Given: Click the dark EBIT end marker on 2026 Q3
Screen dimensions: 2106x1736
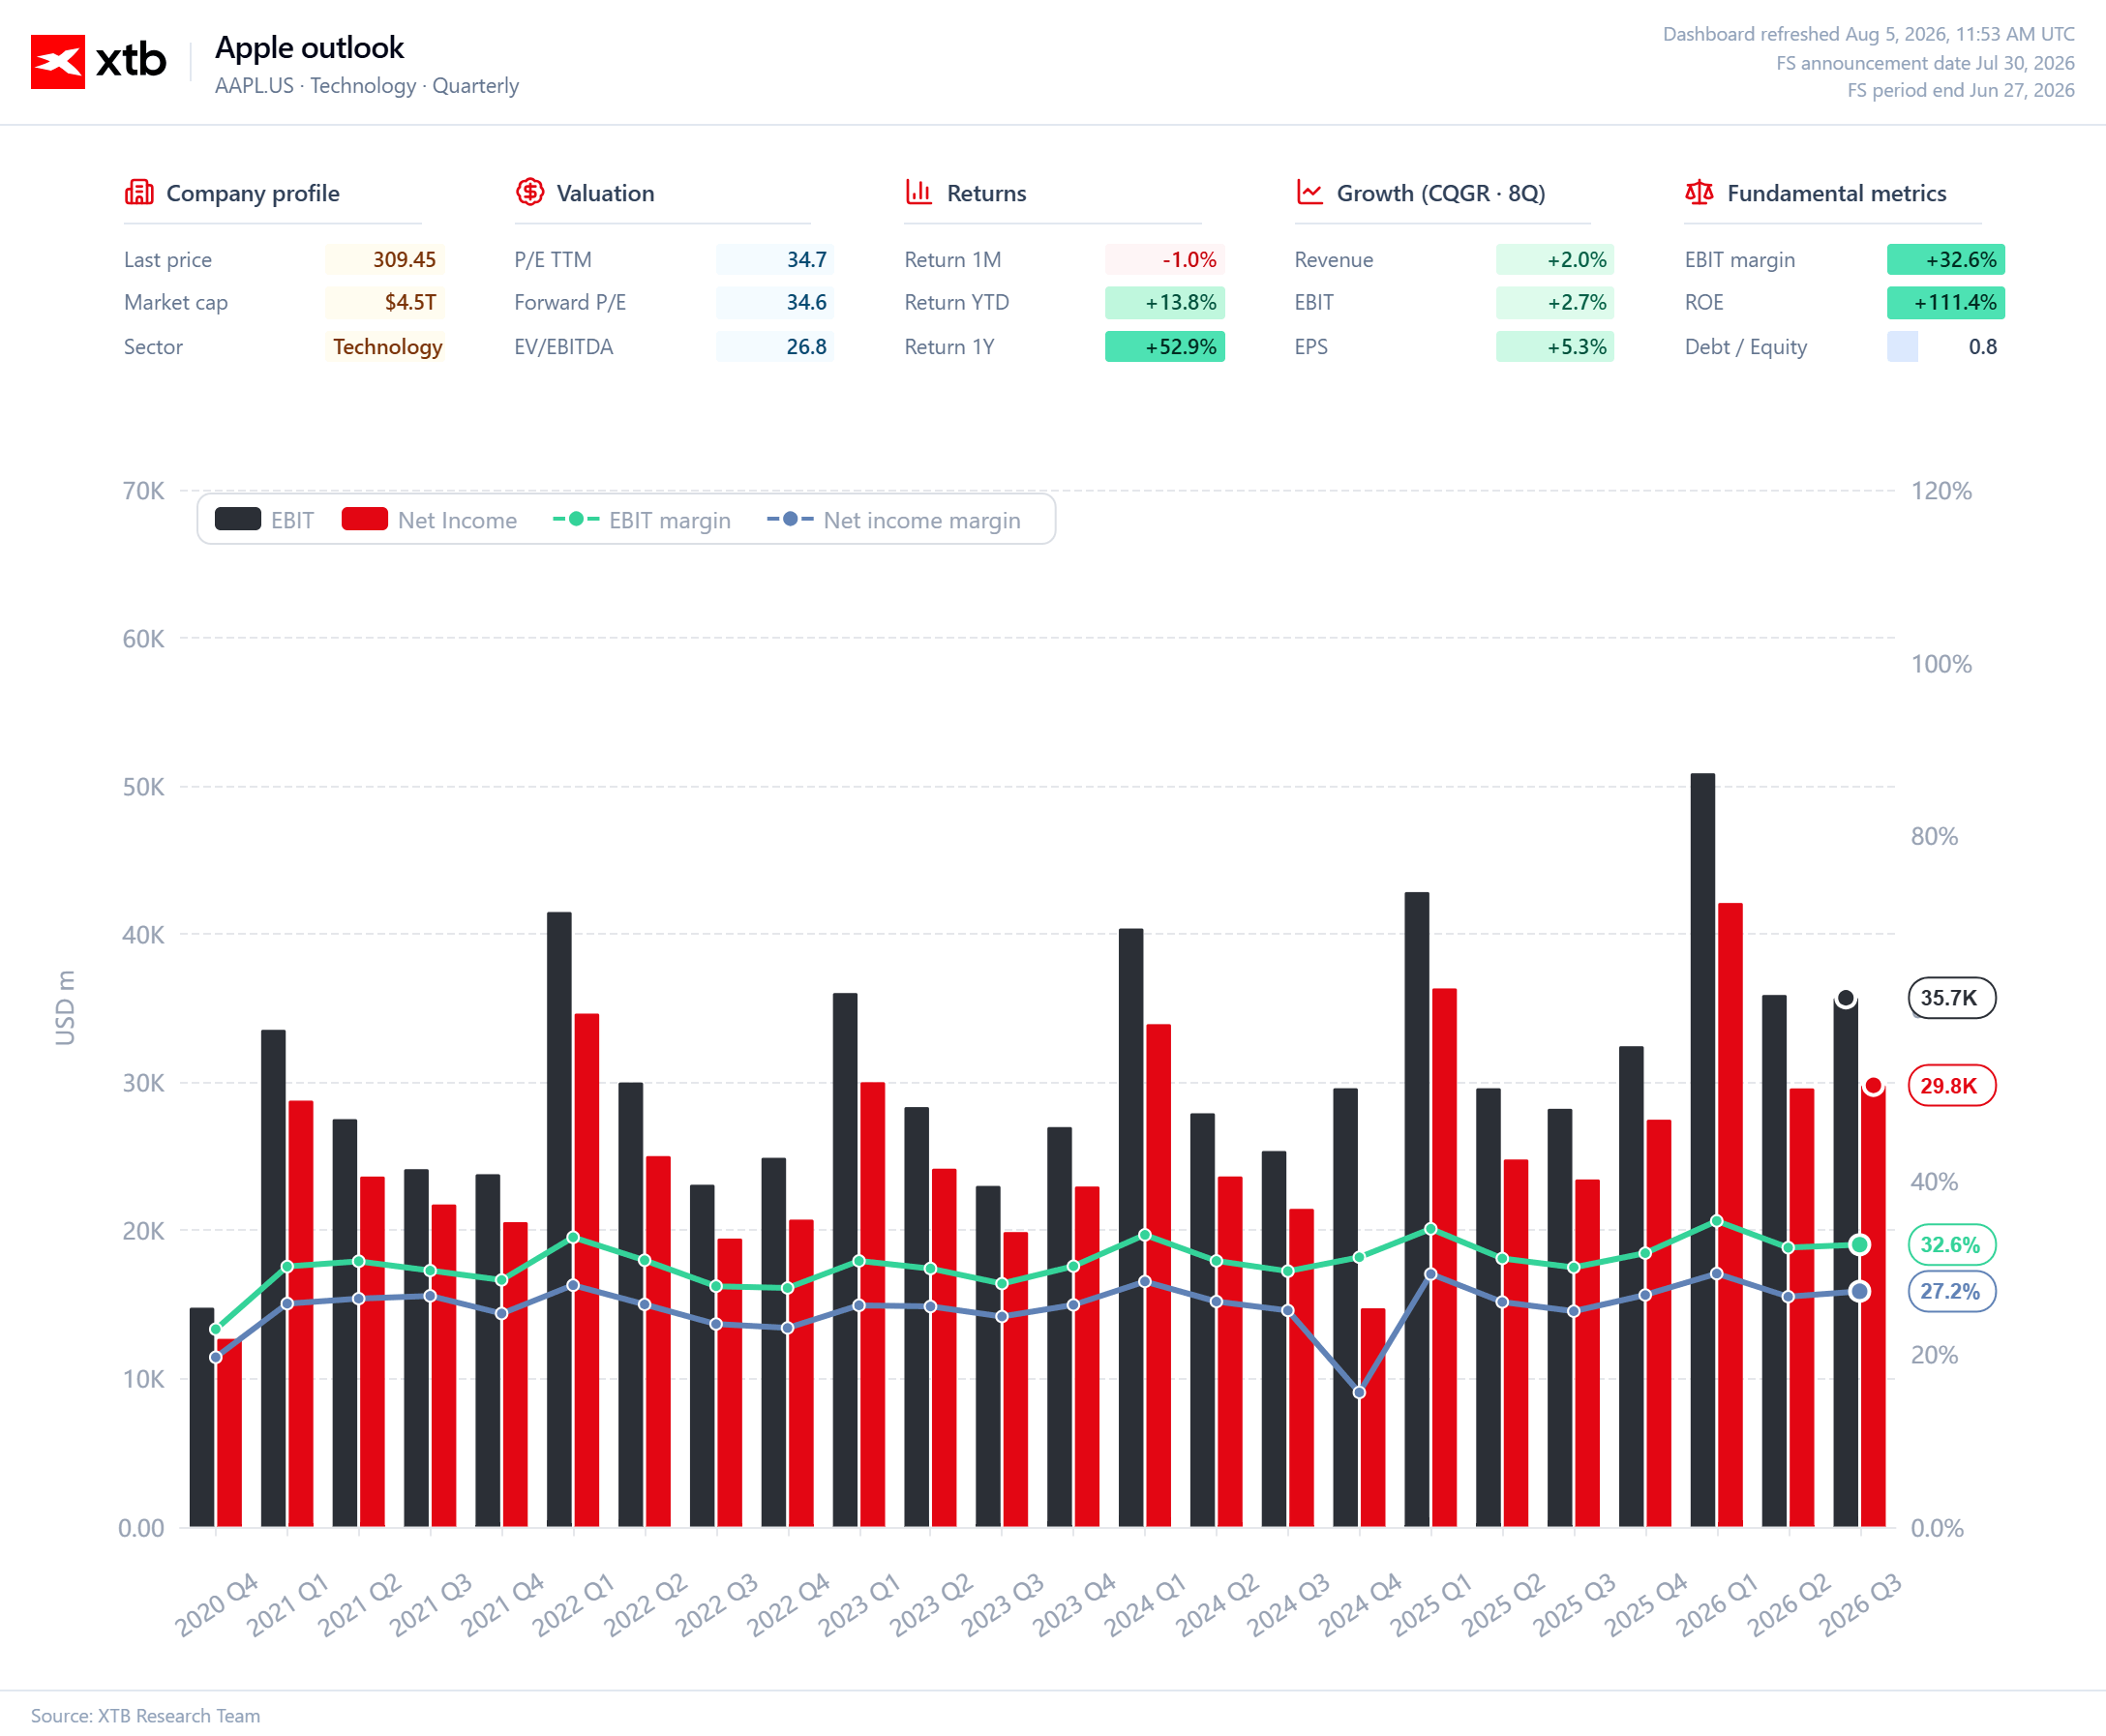Looking at the screenshot, I should click(1846, 998).
